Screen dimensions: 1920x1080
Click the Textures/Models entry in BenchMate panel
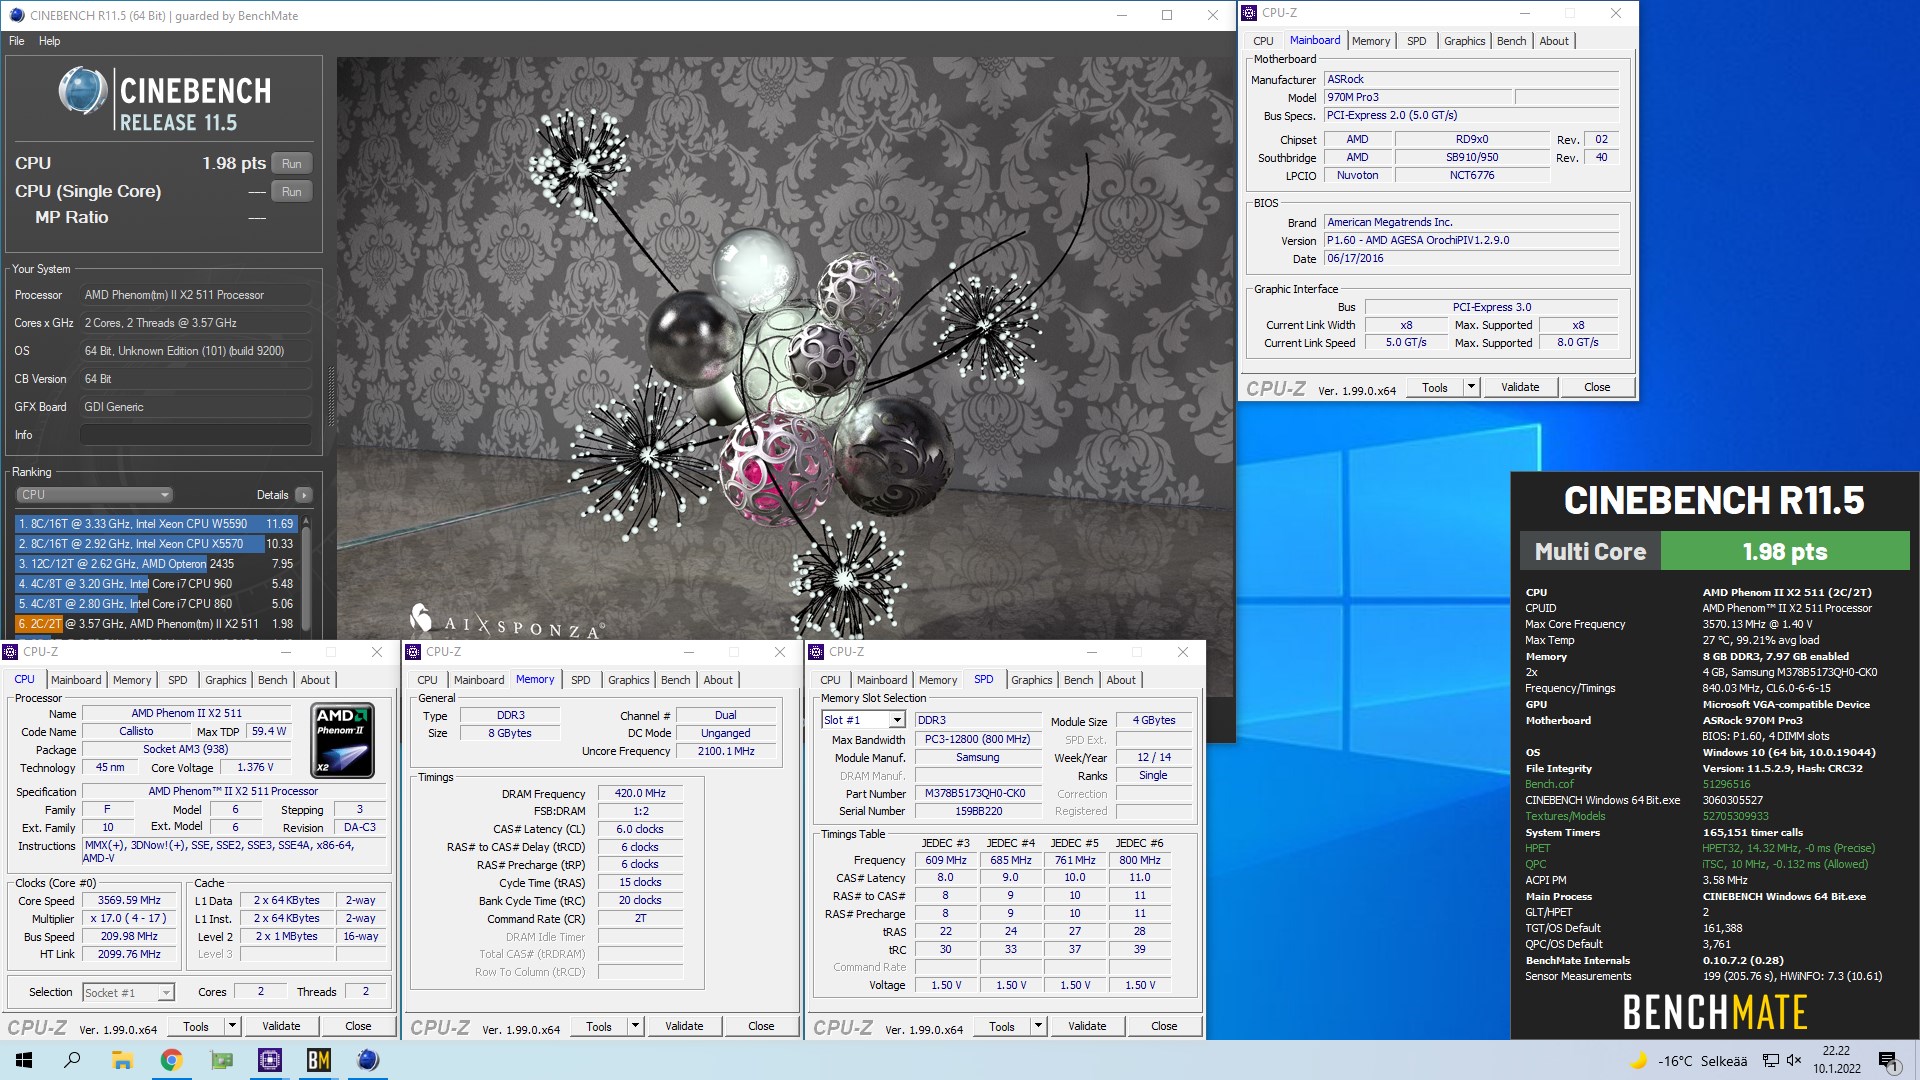(1565, 816)
